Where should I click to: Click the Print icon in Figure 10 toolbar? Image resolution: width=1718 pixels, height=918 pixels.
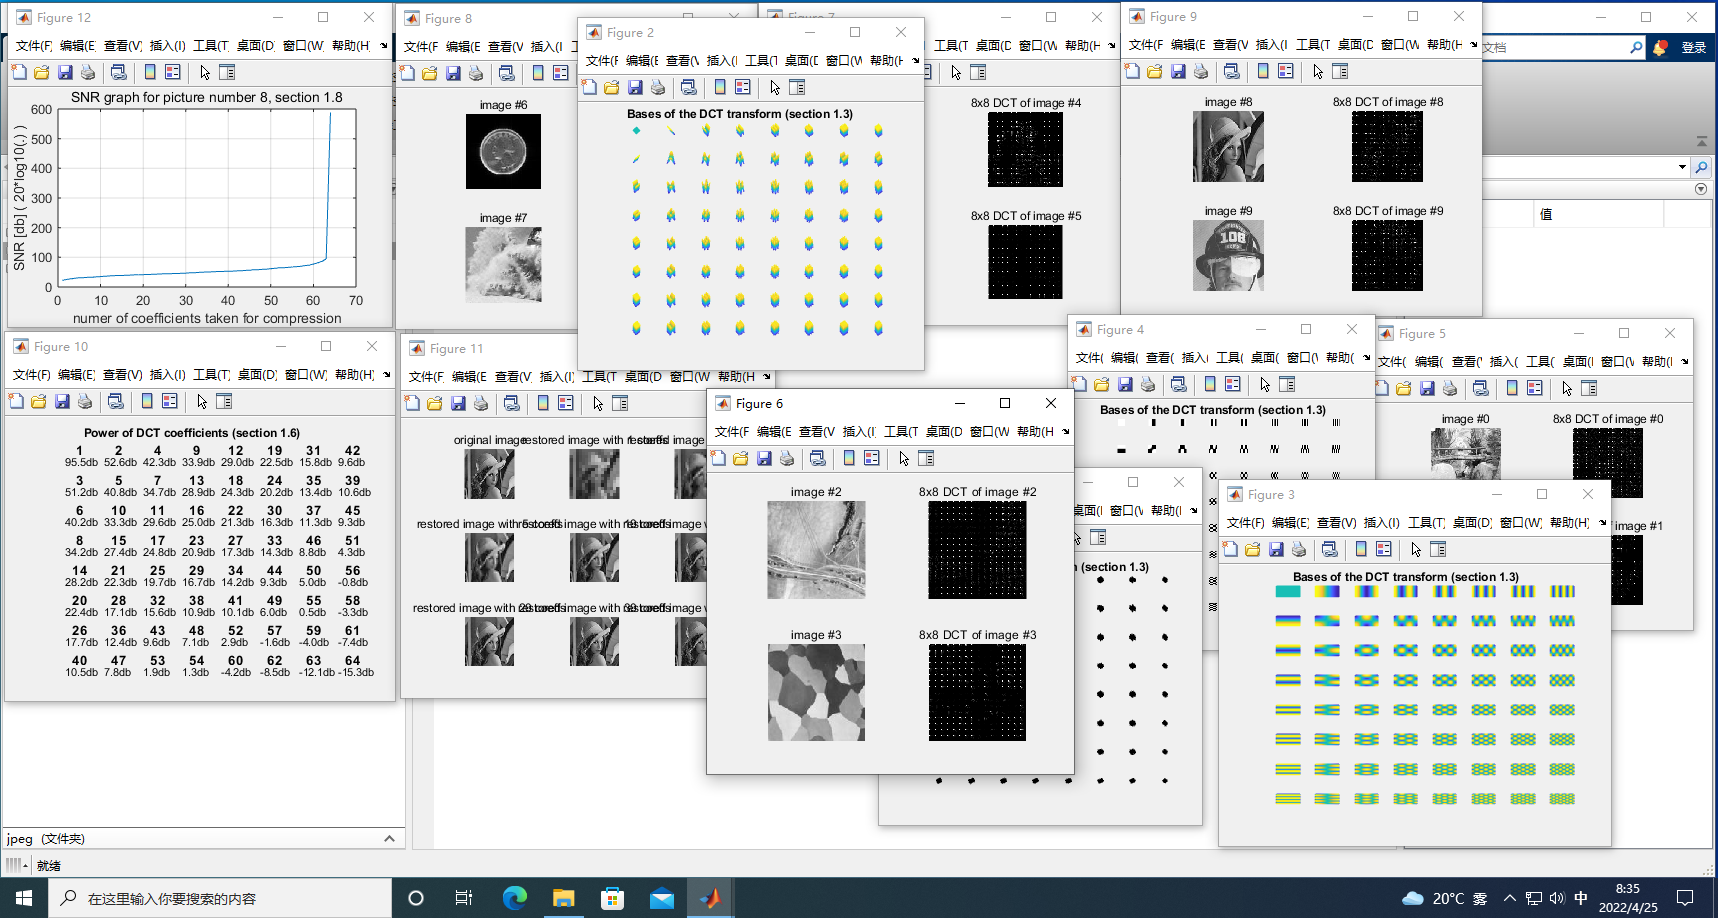coord(85,401)
